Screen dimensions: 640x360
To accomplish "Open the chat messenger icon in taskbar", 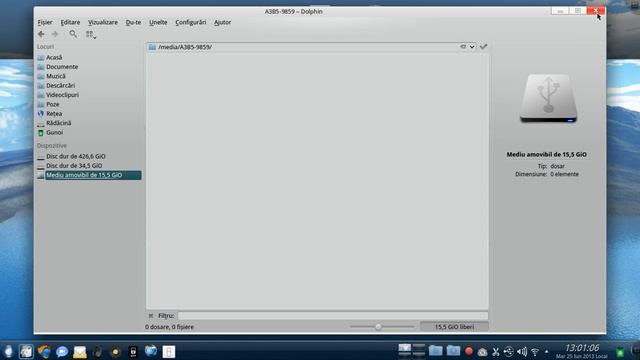I will pyautogui.click(x=62, y=351).
